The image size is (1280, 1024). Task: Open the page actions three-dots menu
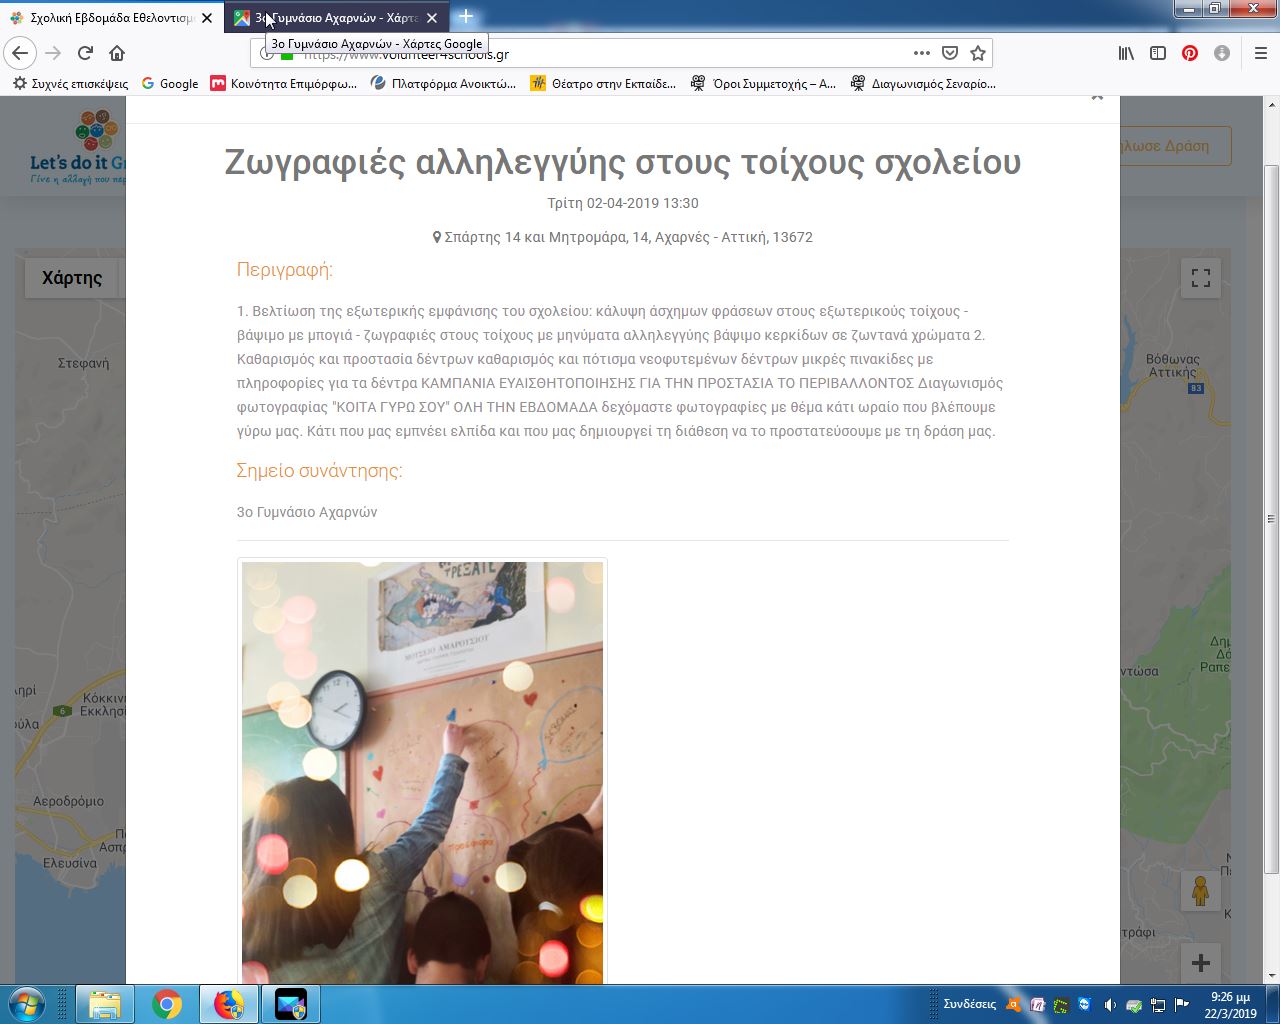point(921,53)
